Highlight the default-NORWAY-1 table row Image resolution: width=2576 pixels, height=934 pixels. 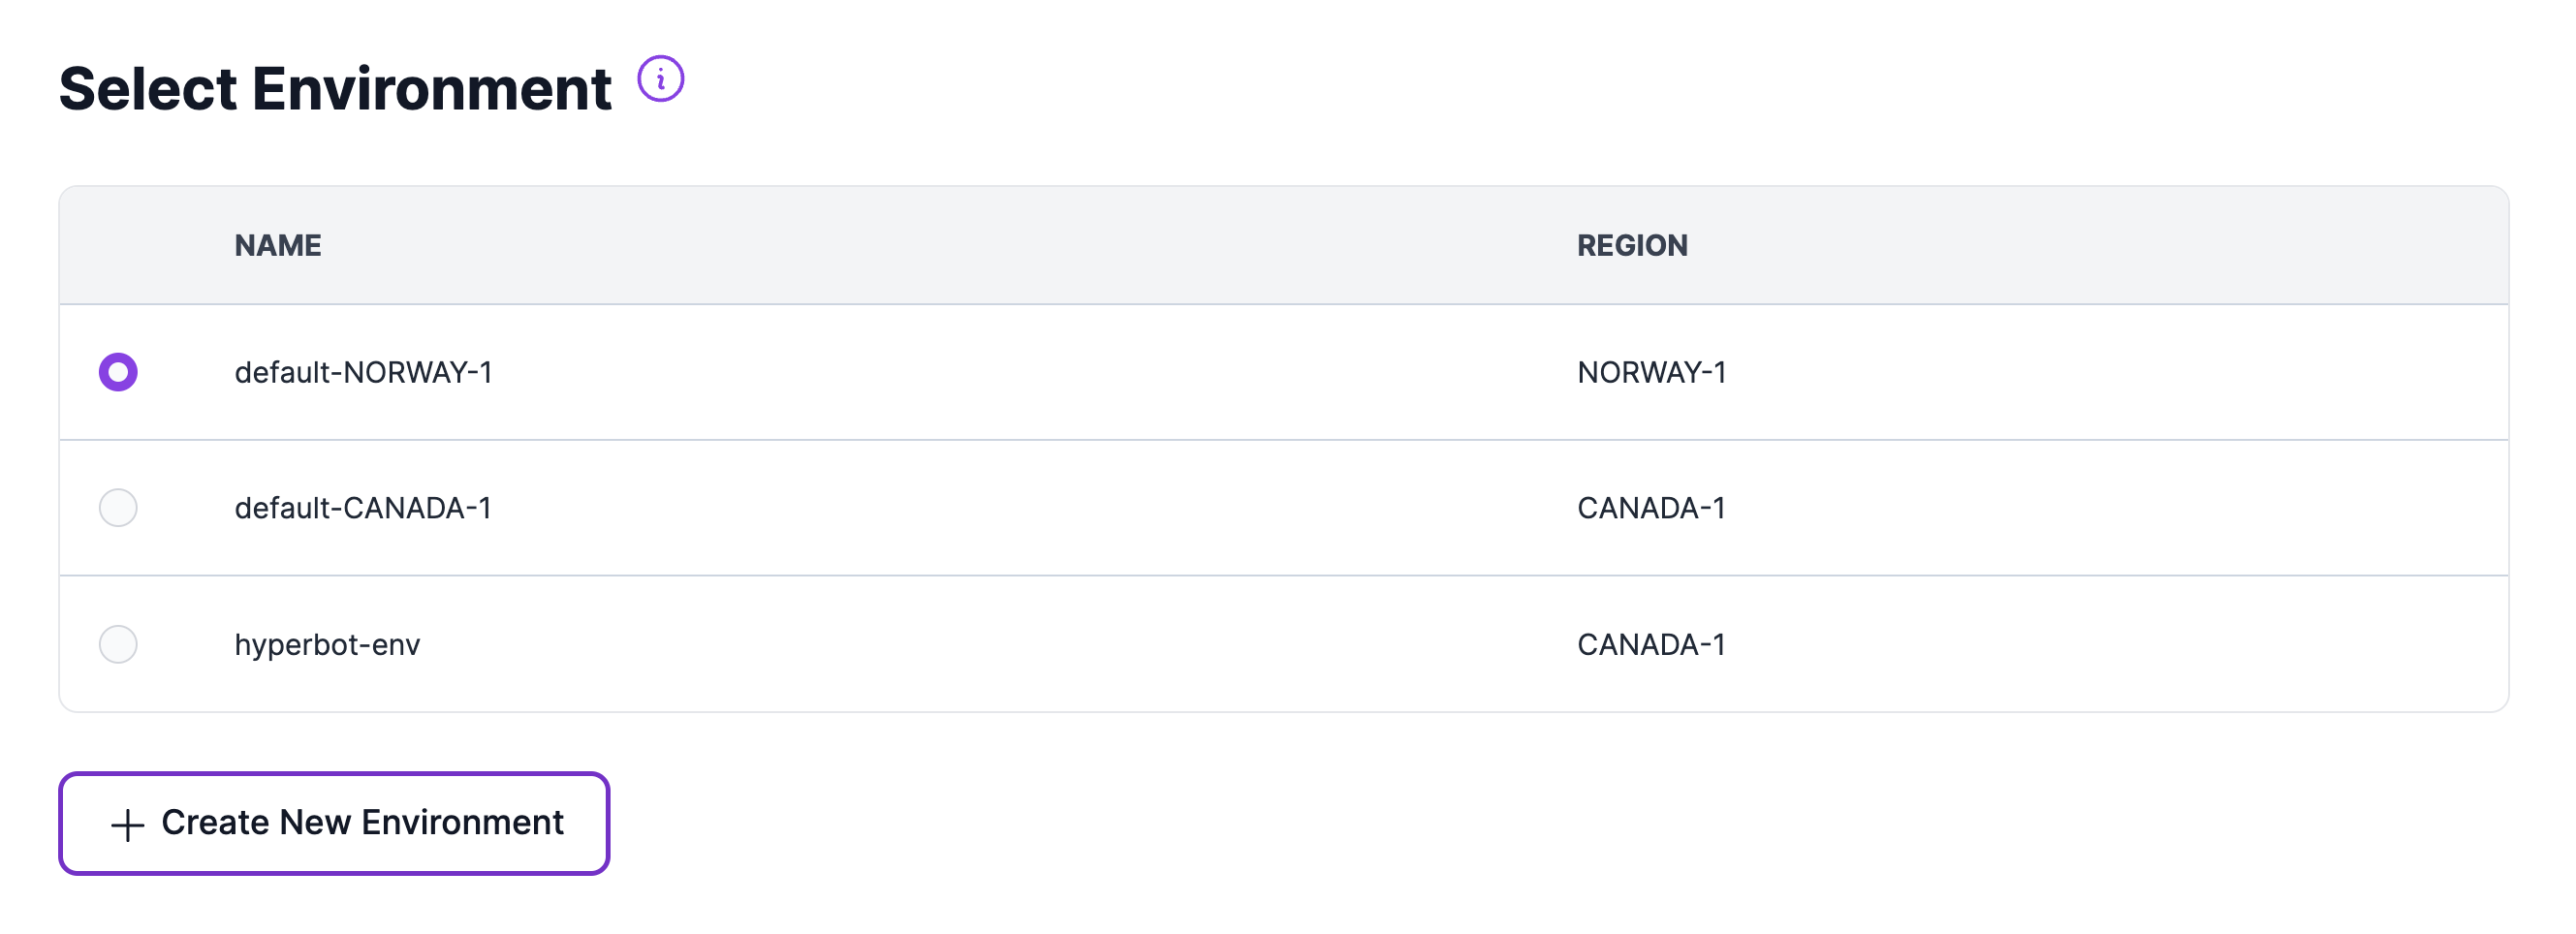click(1284, 372)
